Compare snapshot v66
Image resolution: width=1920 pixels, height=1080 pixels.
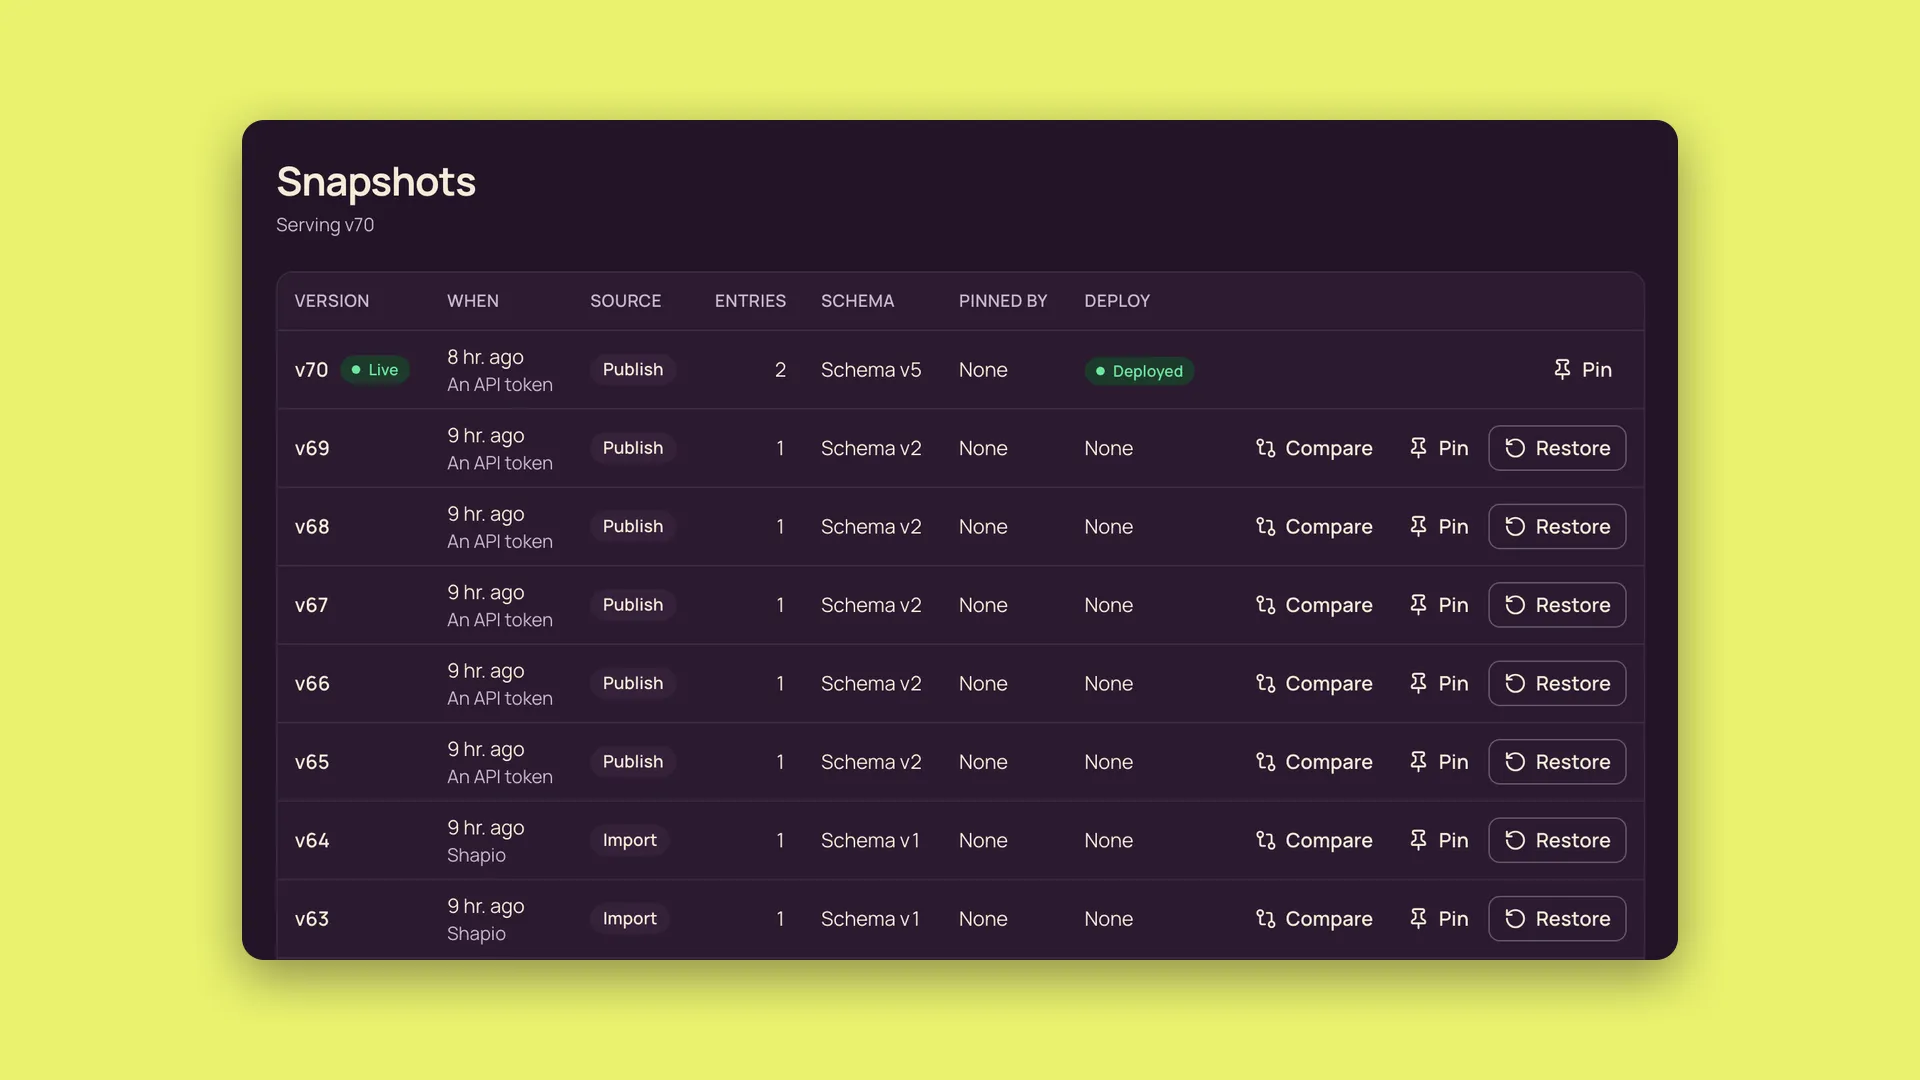pyautogui.click(x=1314, y=684)
